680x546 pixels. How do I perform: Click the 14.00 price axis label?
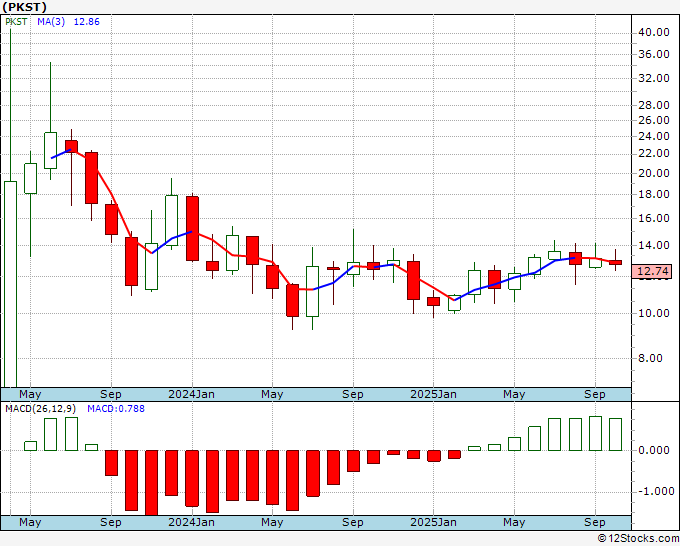653,245
